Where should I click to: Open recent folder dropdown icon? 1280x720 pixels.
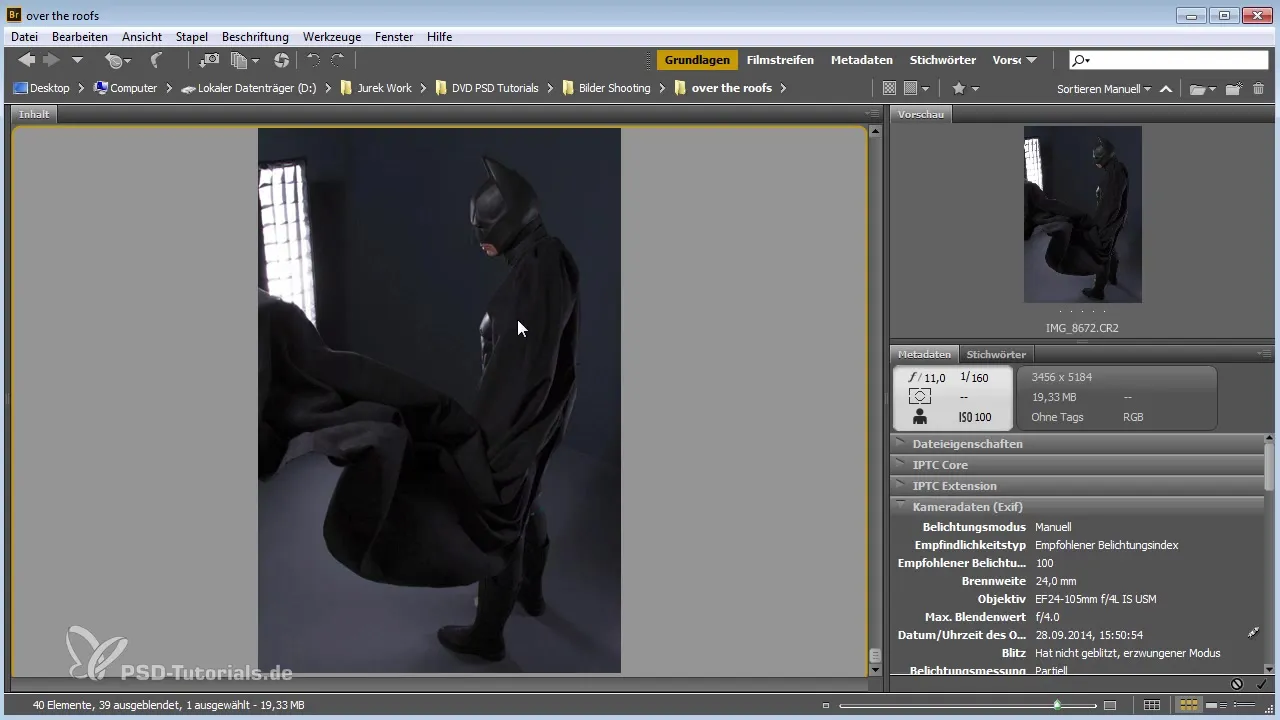pyautogui.click(x=1202, y=89)
